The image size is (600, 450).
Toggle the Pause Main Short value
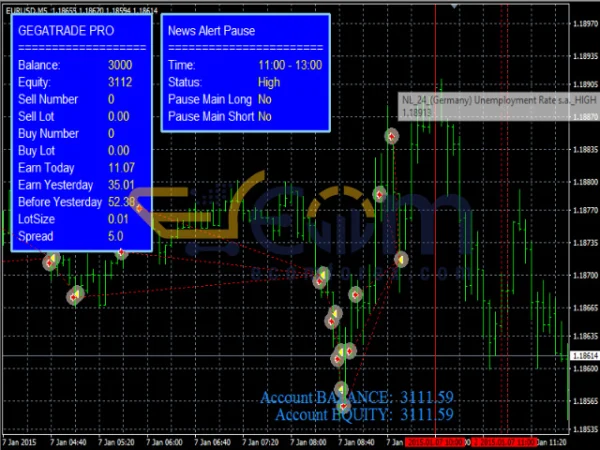tap(265, 116)
